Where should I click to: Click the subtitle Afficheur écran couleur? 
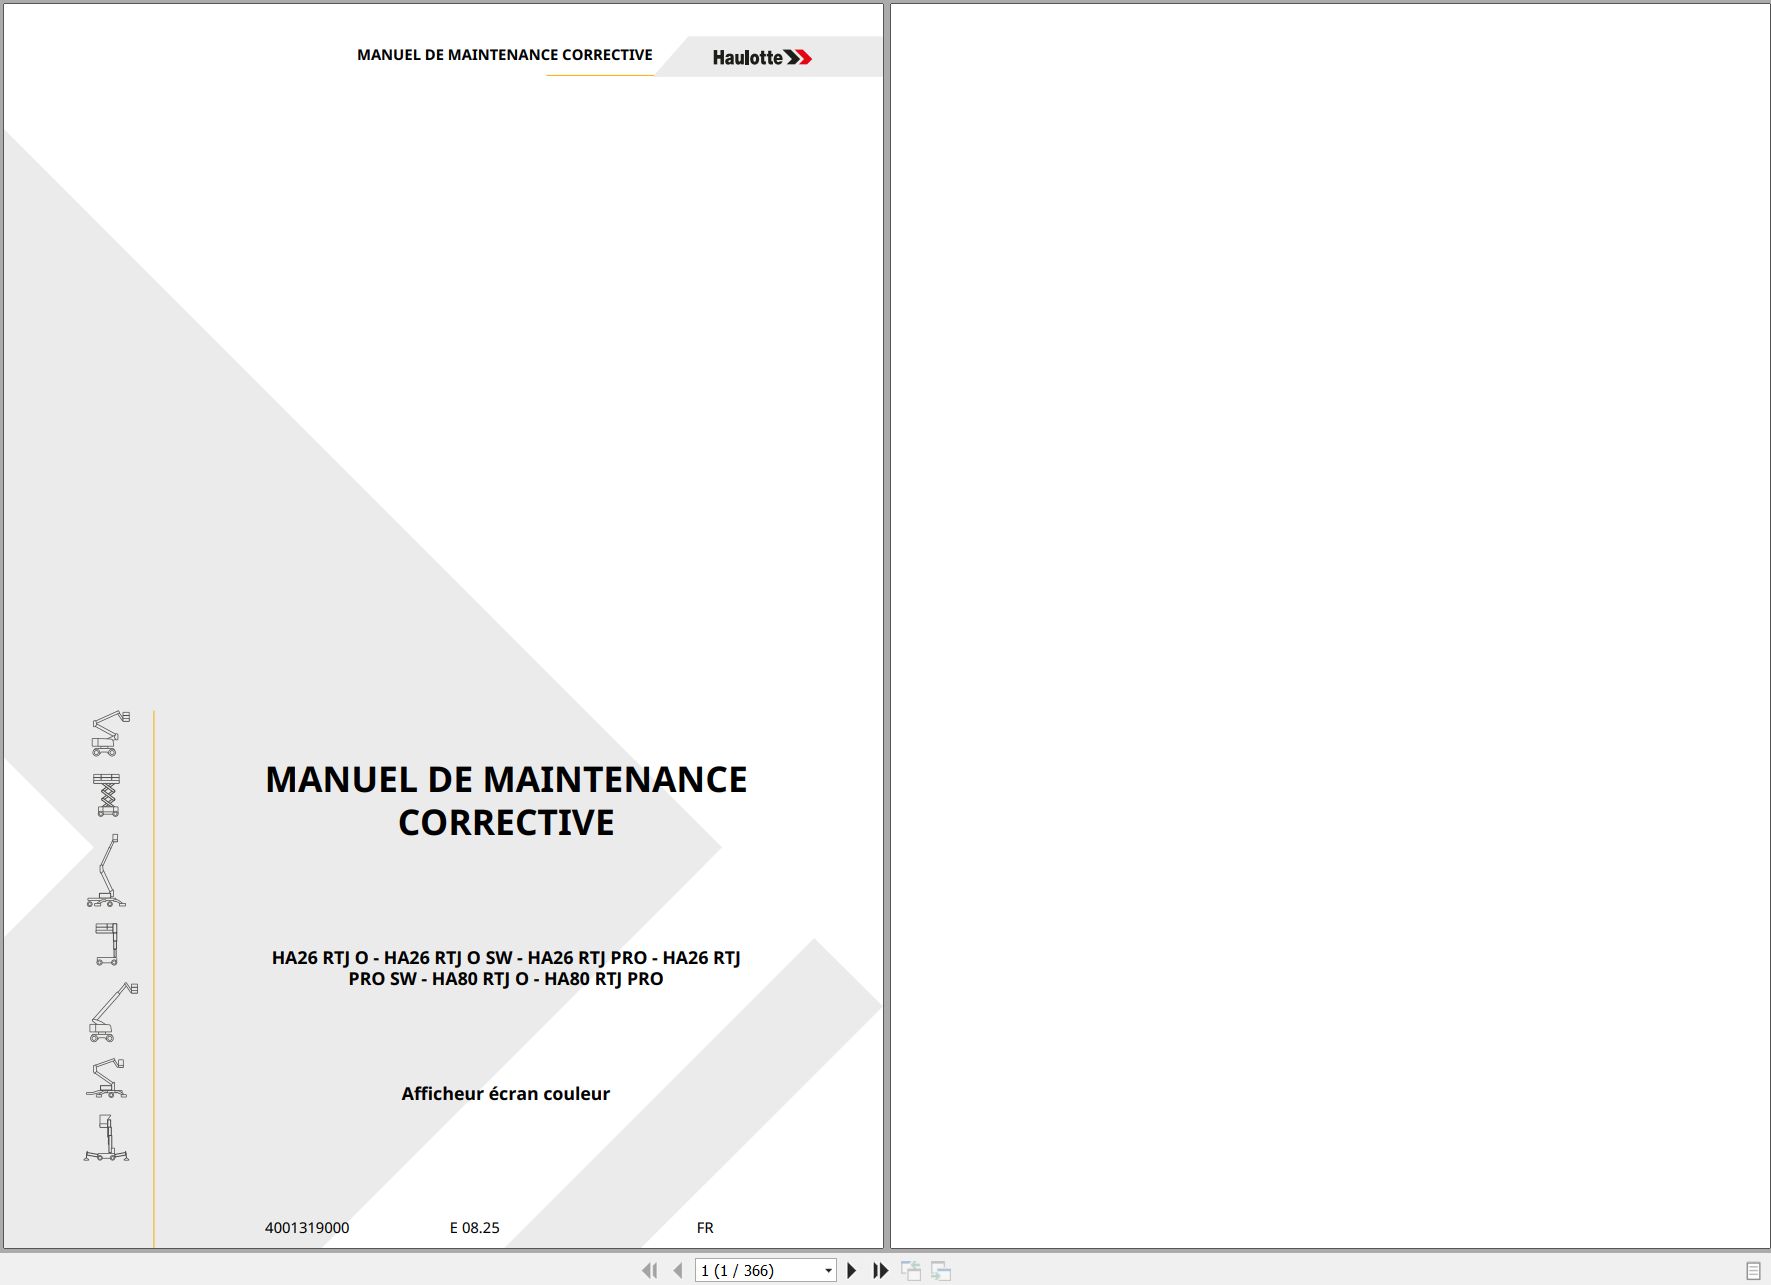pos(506,1094)
